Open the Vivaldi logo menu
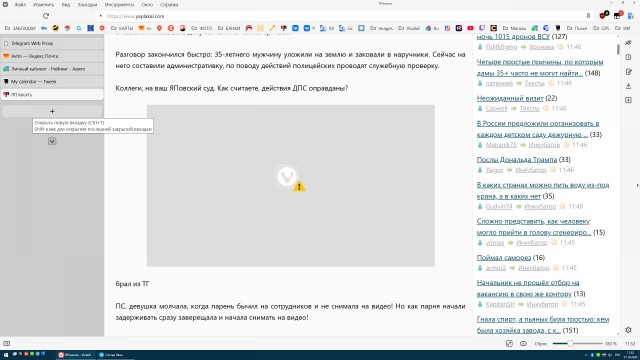Image resolution: width=640 pixels, height=360 pixels. point(5,4)
